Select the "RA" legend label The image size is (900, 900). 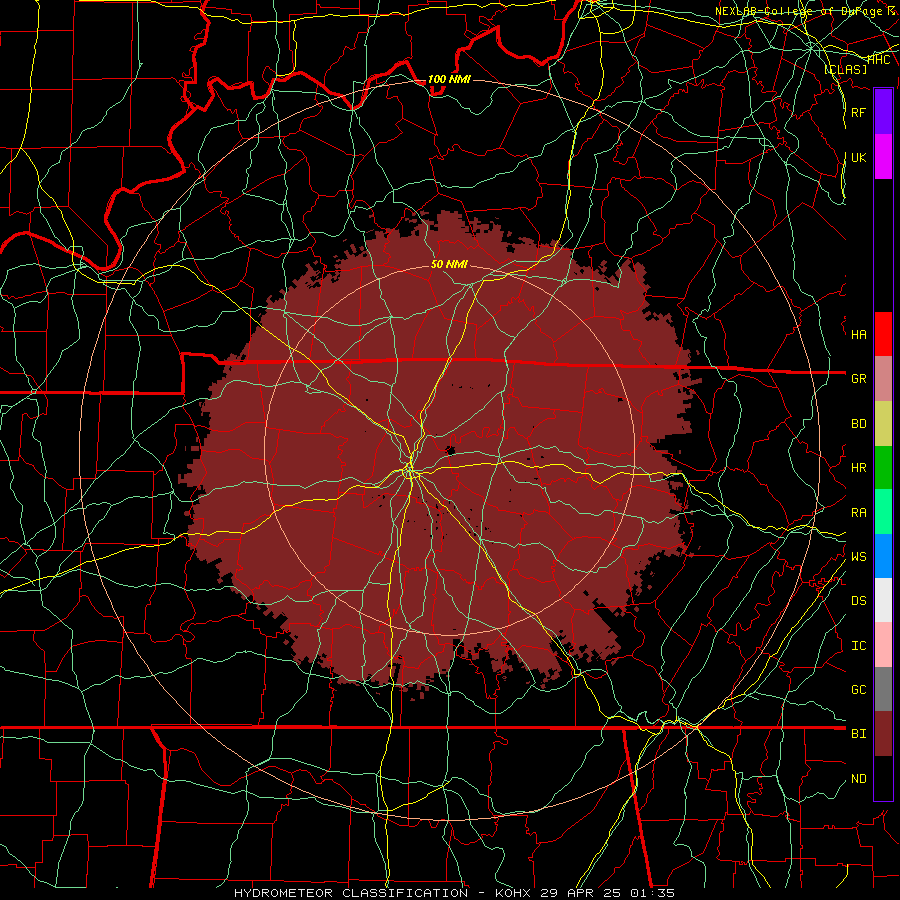click(858, 513)
